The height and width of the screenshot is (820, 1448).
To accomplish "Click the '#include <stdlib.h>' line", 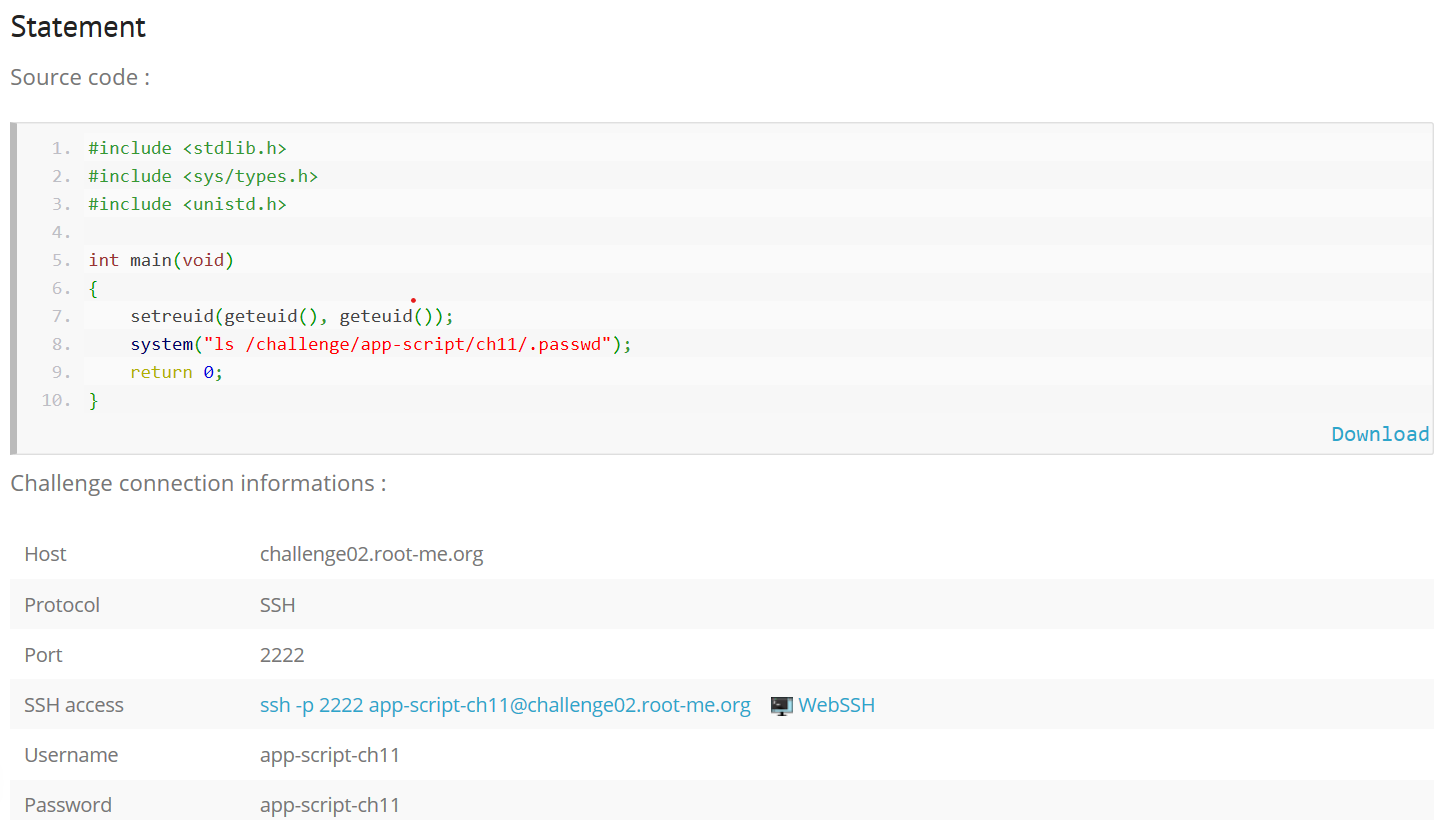I will 187,148.
